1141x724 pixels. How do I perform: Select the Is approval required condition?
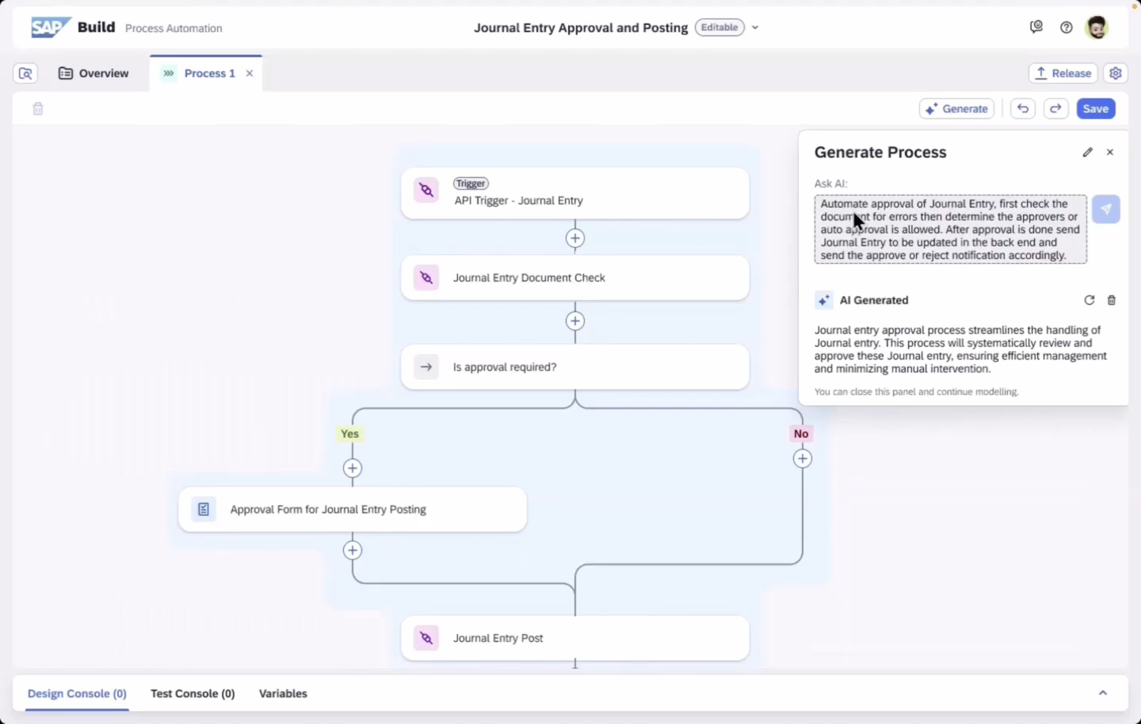575,367
